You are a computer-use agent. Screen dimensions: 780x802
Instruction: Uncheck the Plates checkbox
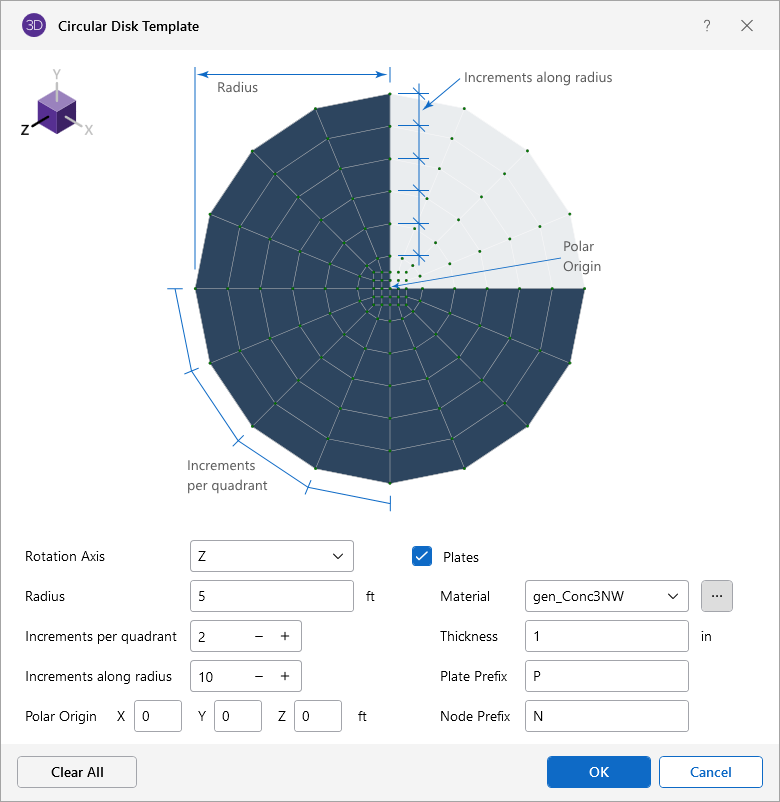(422, 557)
